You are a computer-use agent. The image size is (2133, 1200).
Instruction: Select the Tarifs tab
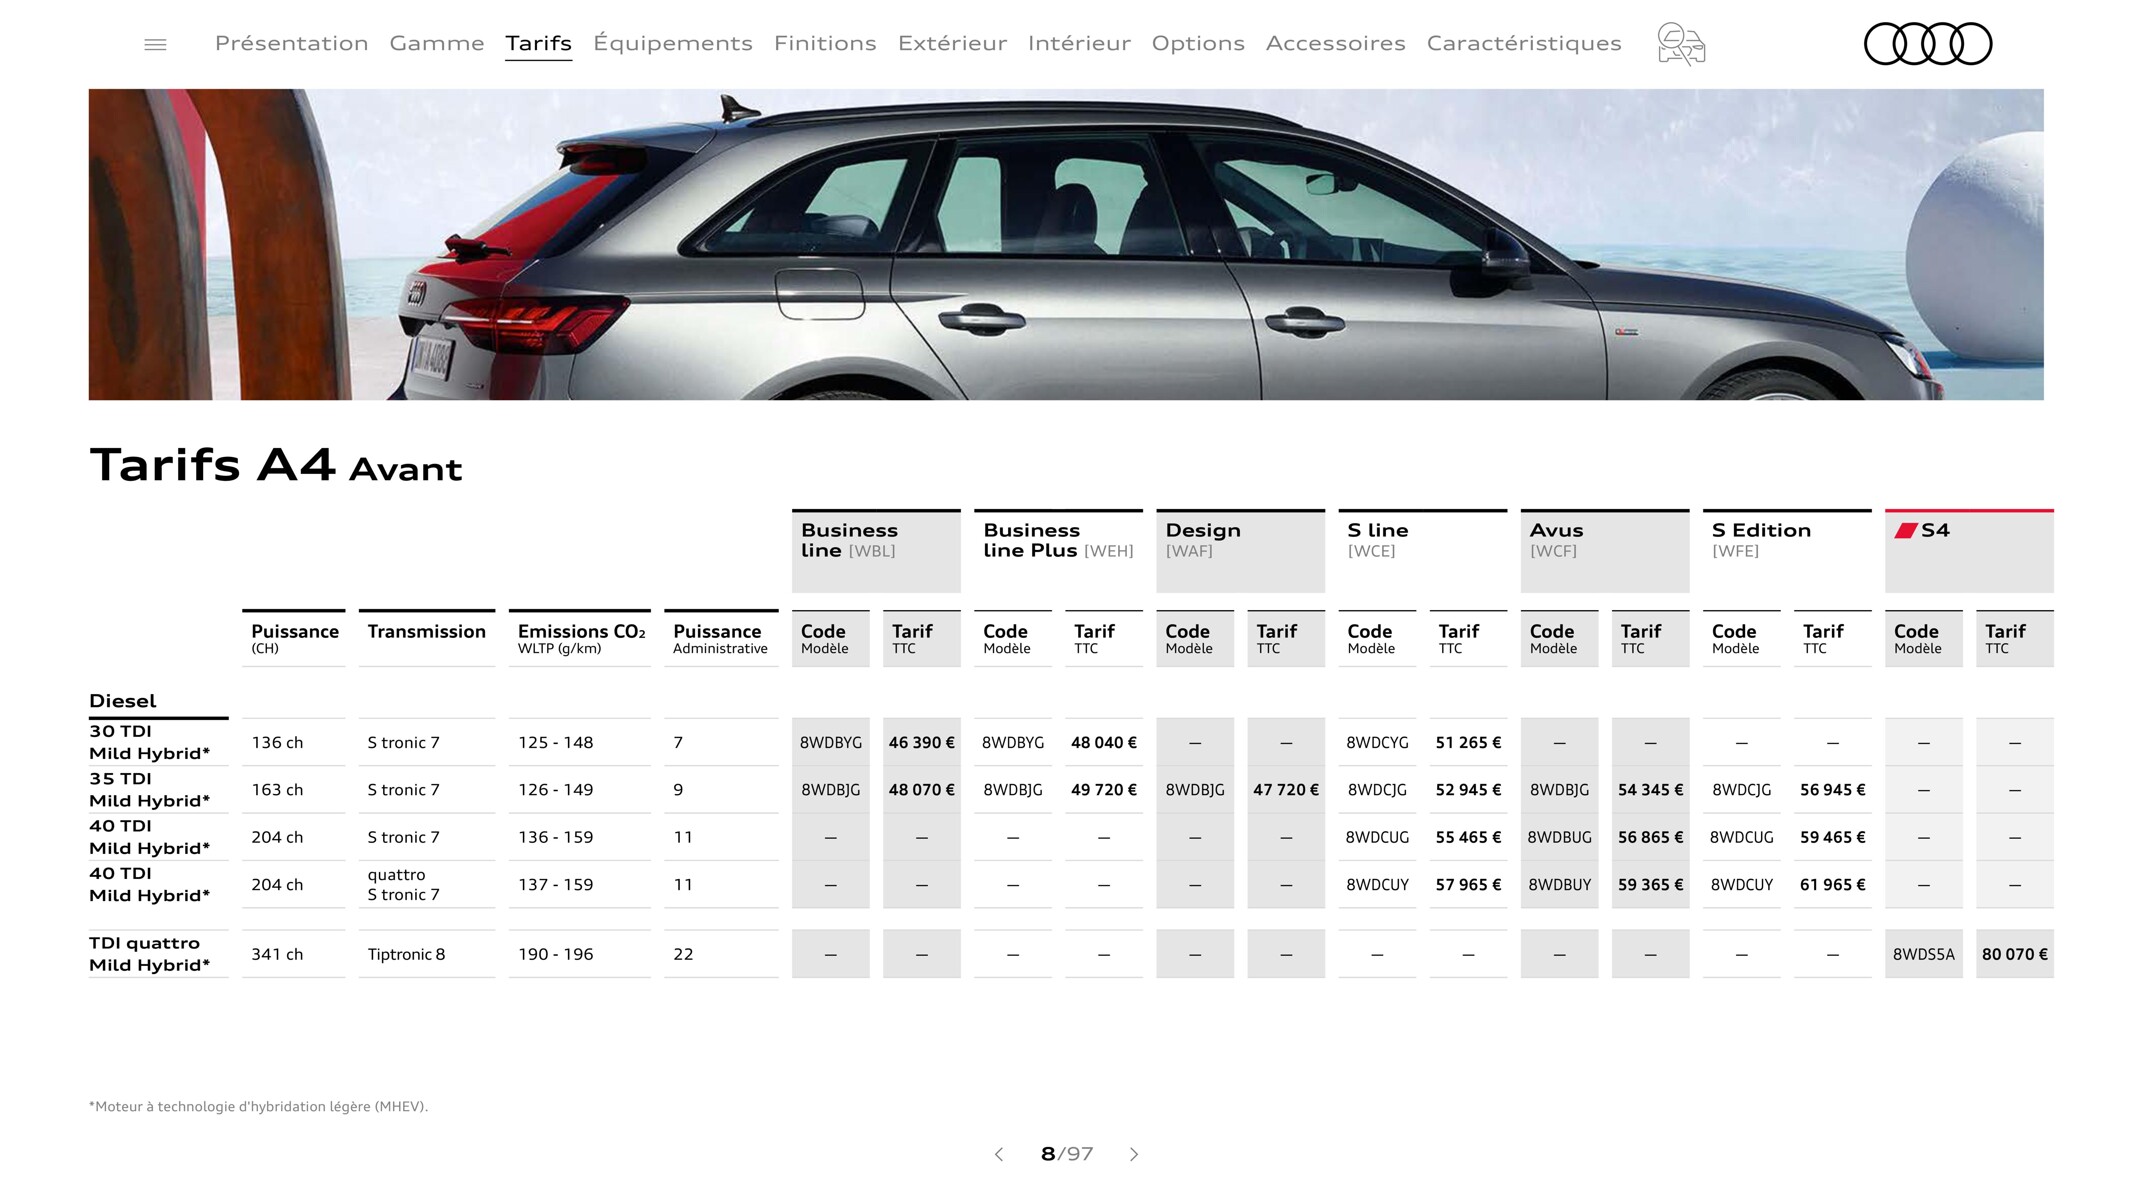[538, 43]
